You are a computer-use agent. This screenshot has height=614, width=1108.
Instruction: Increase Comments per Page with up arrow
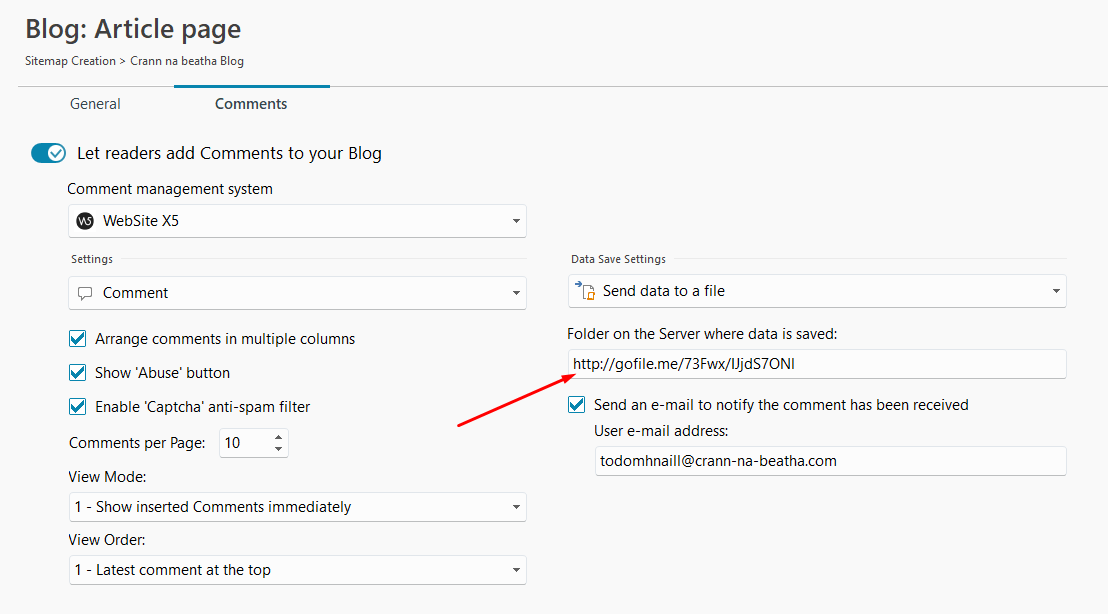(x=278, y=437)
